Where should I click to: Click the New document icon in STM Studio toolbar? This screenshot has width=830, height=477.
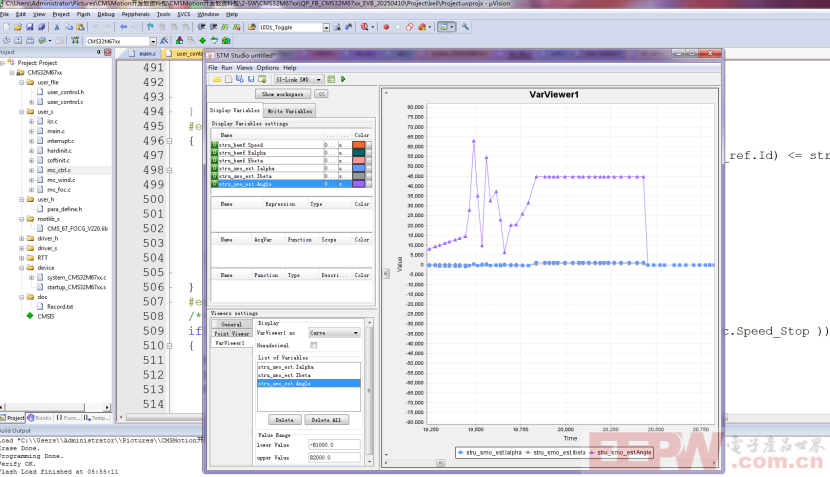tap(228, 79)
